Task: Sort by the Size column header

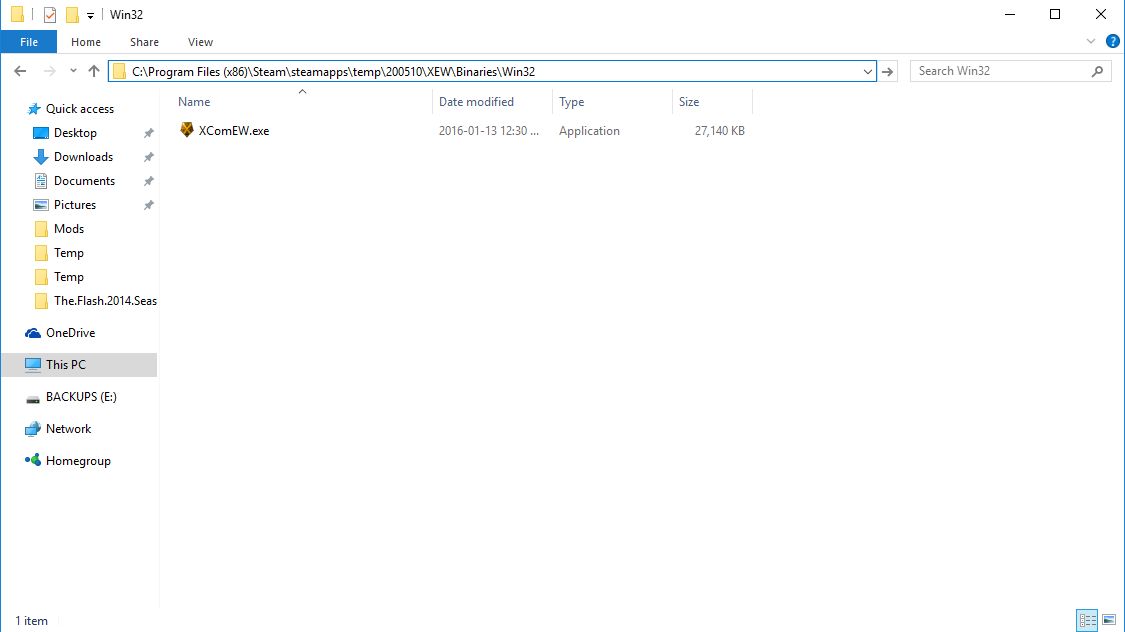Action: [689, 102]
